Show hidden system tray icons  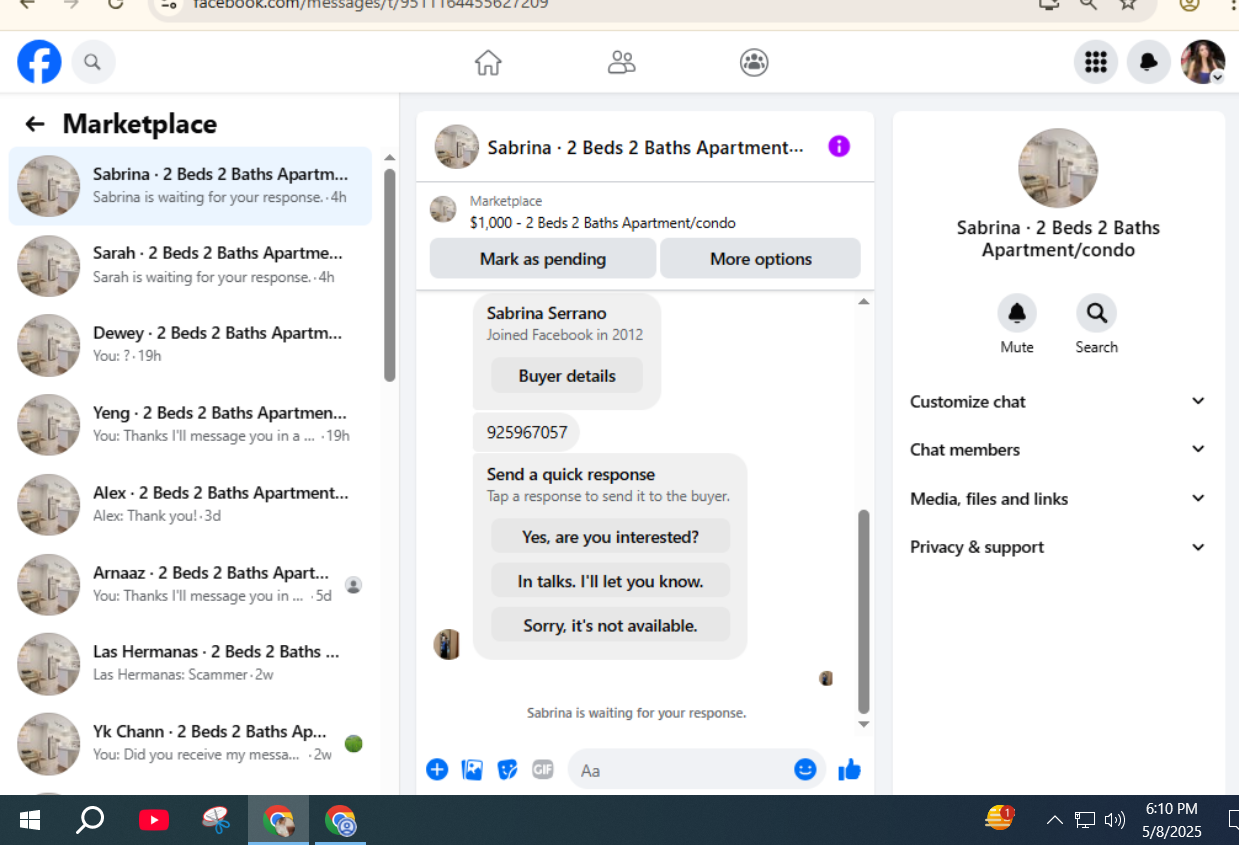click(1054, 821)
